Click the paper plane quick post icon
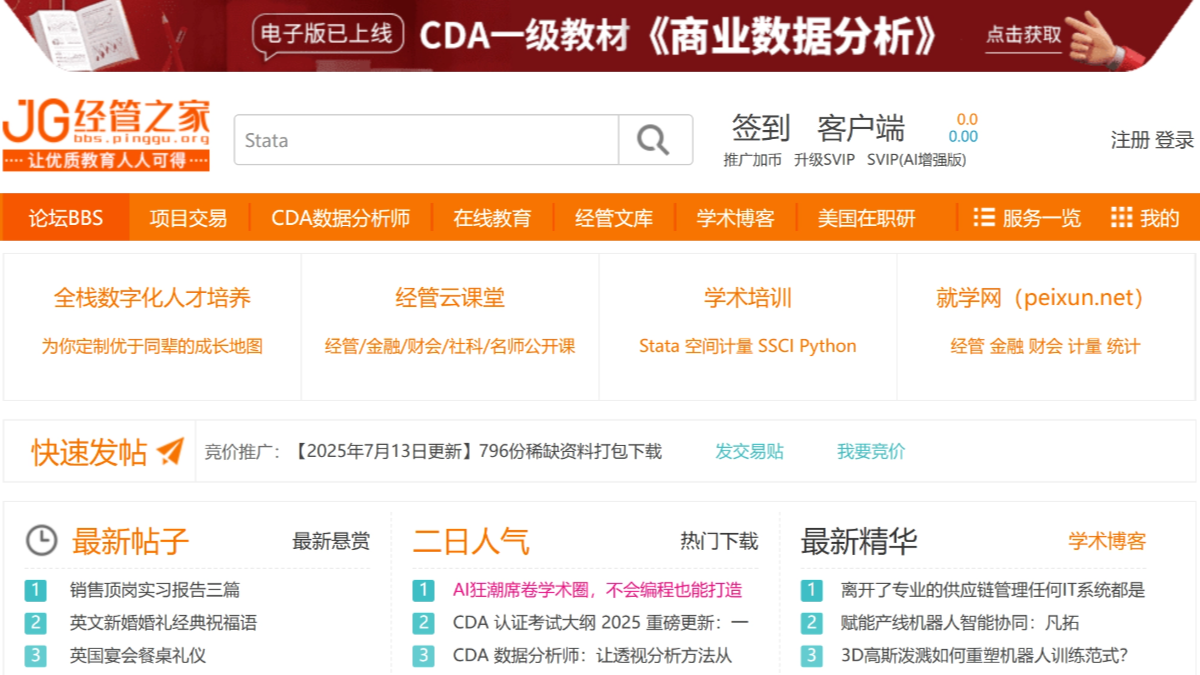 (x=171, y=452)
